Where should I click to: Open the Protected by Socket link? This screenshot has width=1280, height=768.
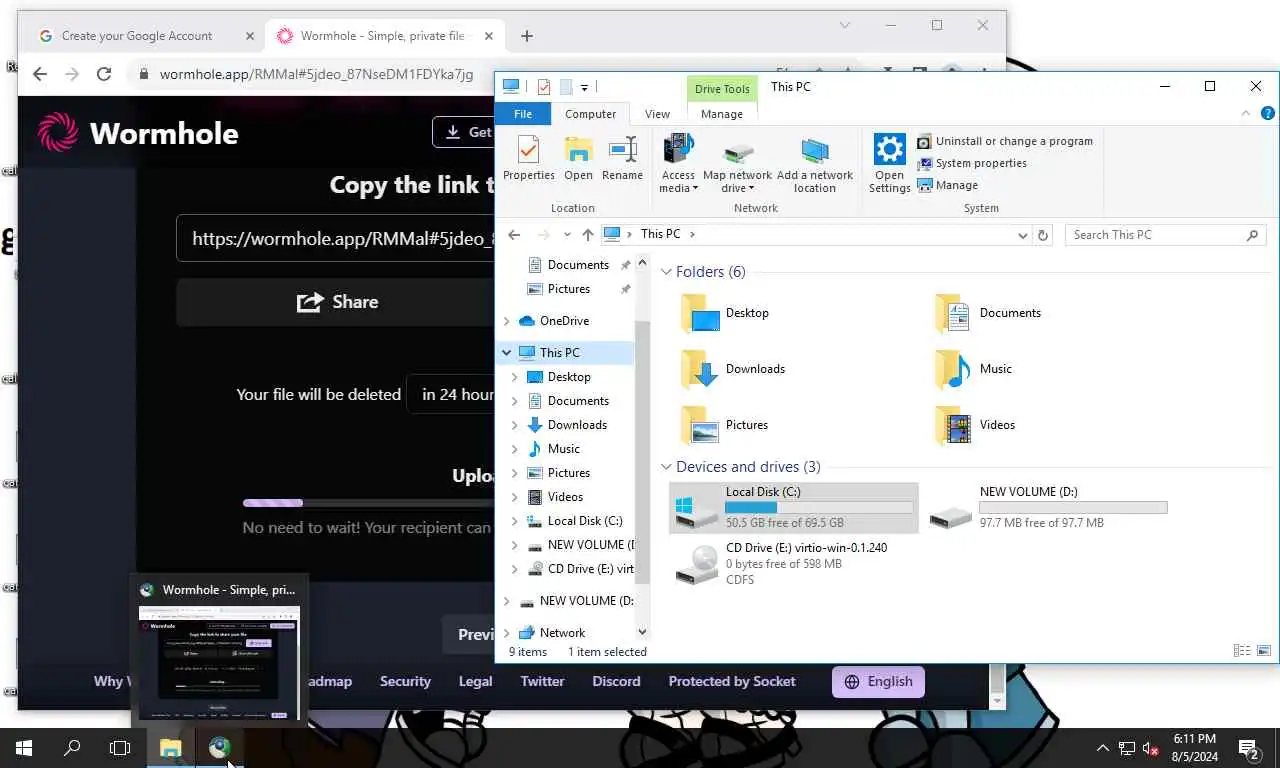pyautogui.click(x=732, y=682)
